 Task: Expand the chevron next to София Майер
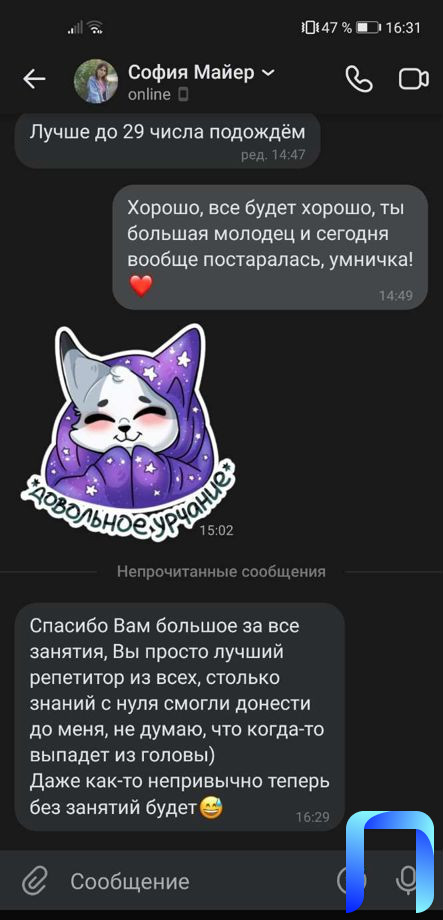[267, 72]
